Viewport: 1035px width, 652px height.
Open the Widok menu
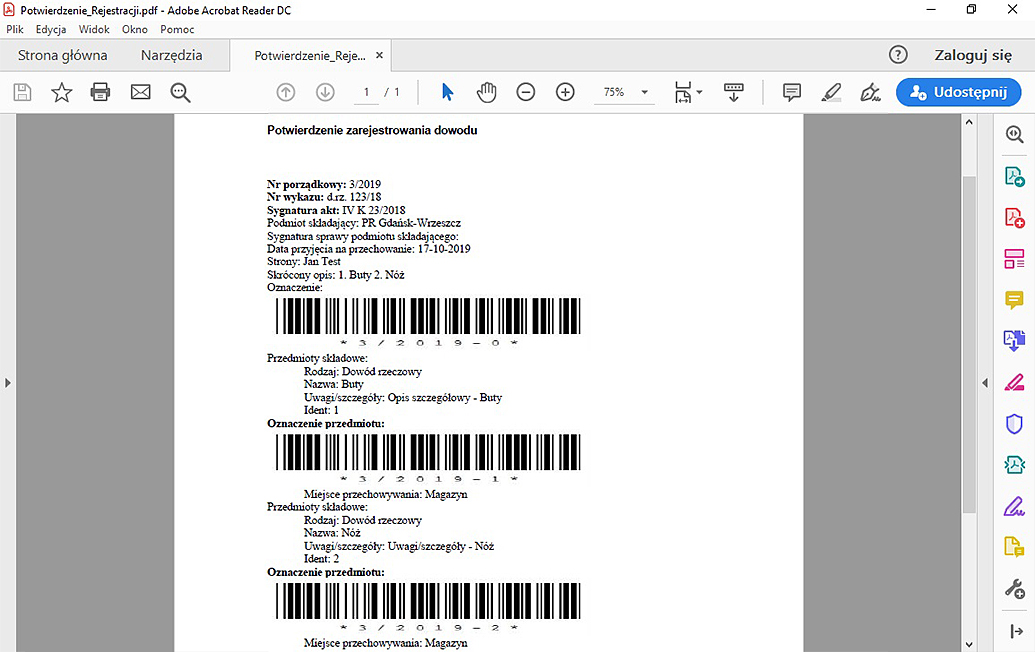(94, 29)
